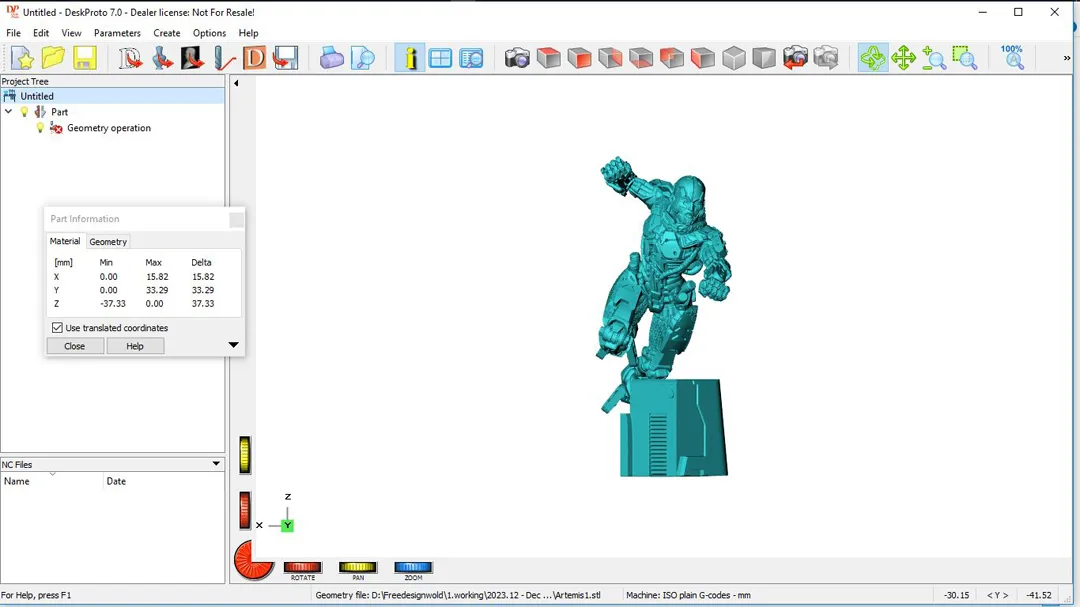Toggle the Geometry operation light bulb
The width and height of the screenshot is (1080, 607).
point(40,128)
